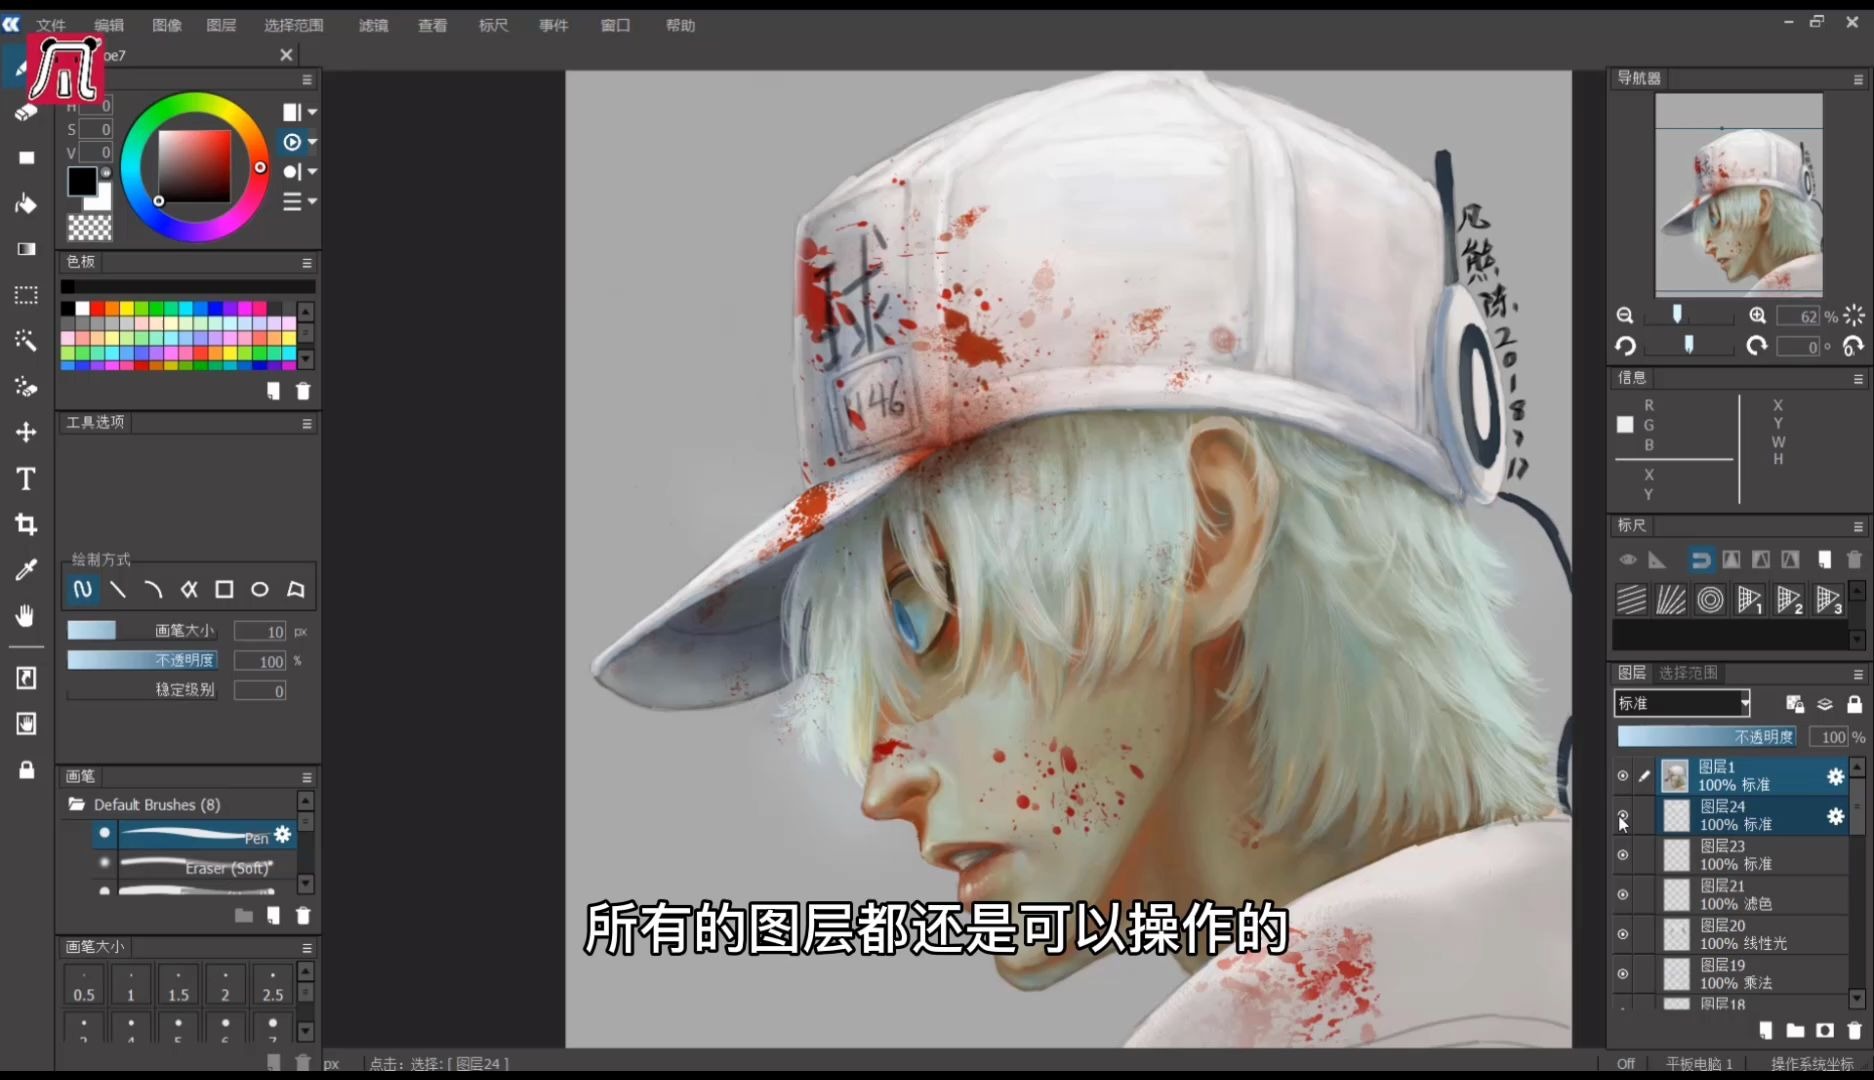Open the 画笔 panel menu
The width and height of the screenshot is (1874, 1080).
(x=307, y=777)
